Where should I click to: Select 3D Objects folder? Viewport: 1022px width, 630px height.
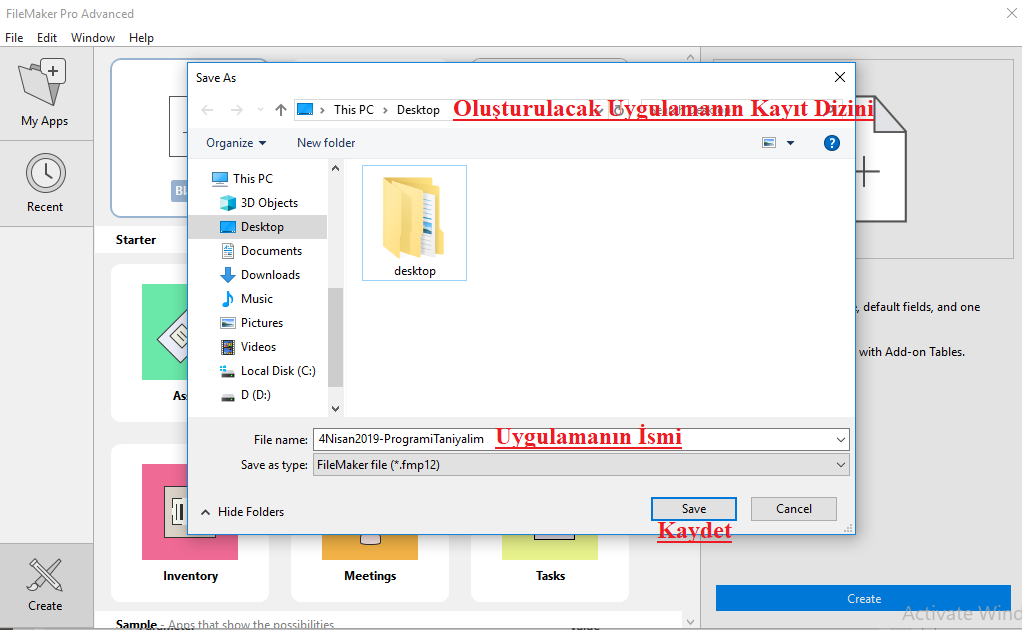coord(269,203)
